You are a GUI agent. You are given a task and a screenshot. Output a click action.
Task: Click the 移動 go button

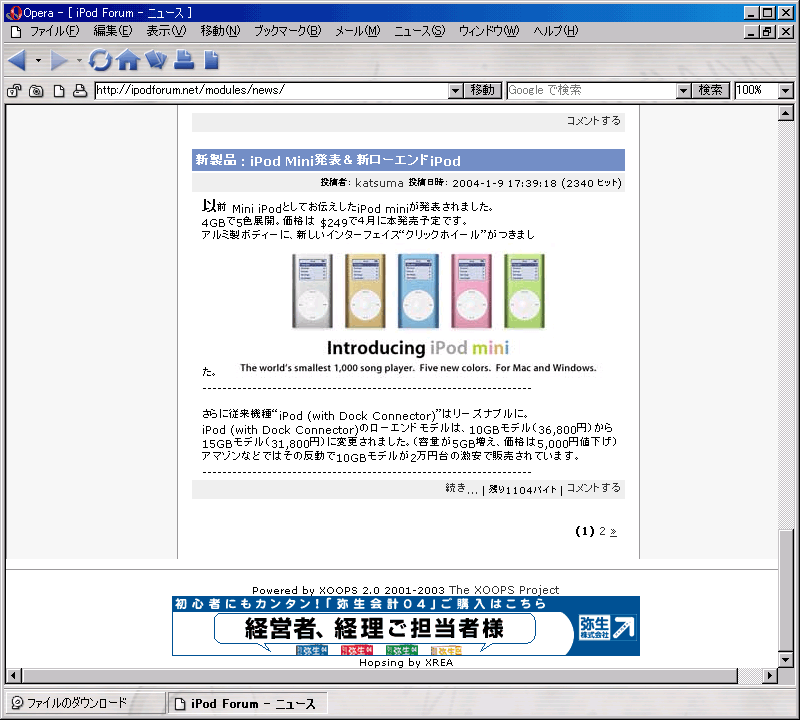coord(483,91)
